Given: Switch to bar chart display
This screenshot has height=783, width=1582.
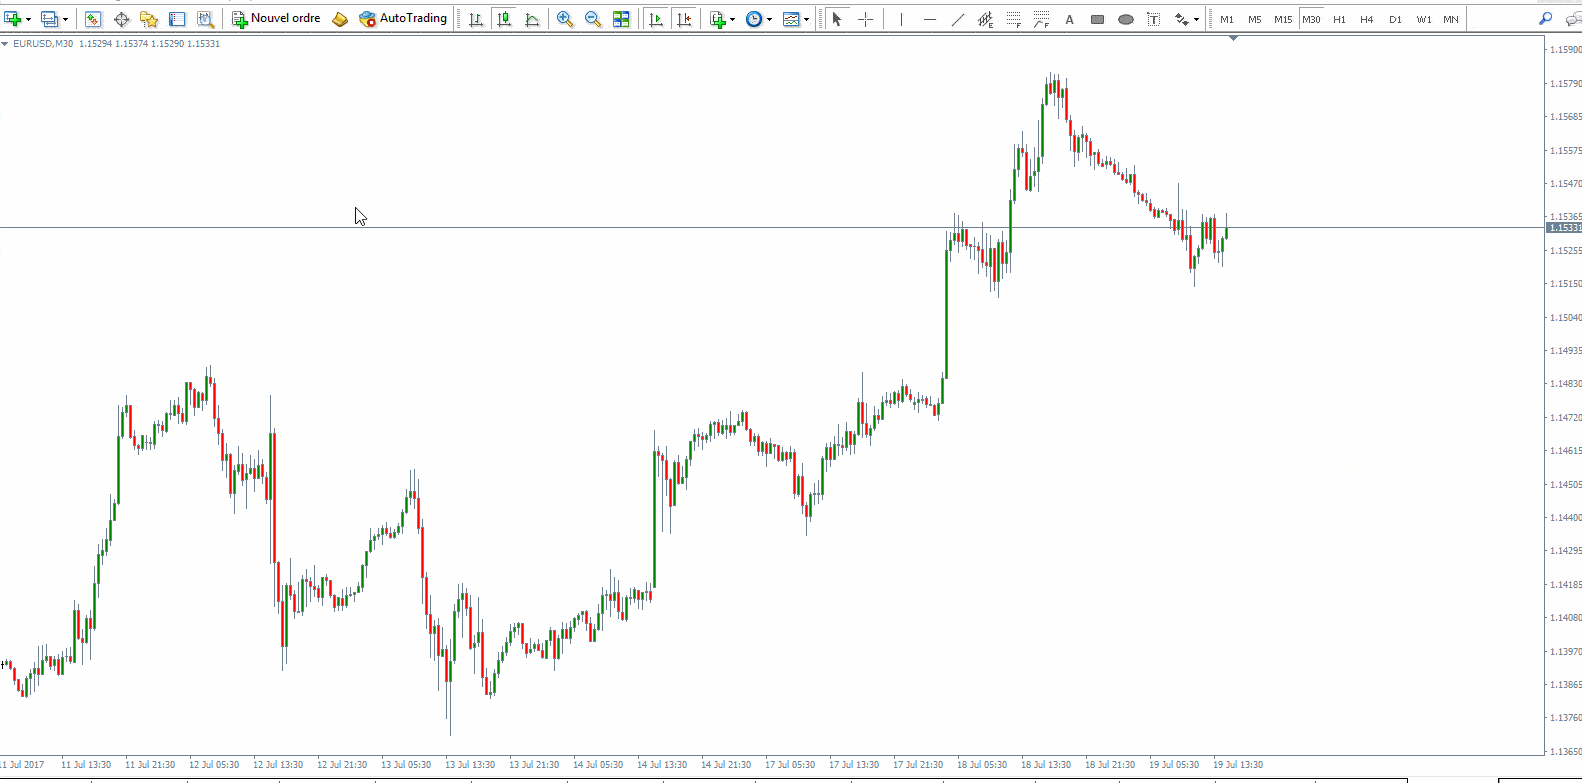Looking at the screenshot, I should point(476,19).
